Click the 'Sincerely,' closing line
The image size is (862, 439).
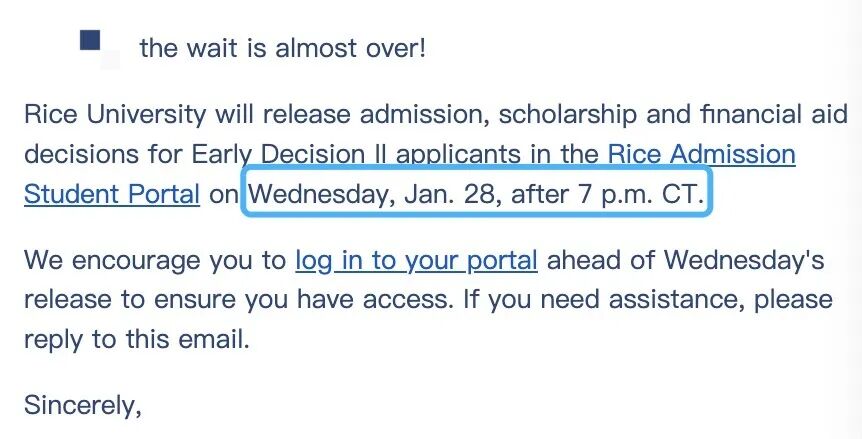(x=83, y=405)
